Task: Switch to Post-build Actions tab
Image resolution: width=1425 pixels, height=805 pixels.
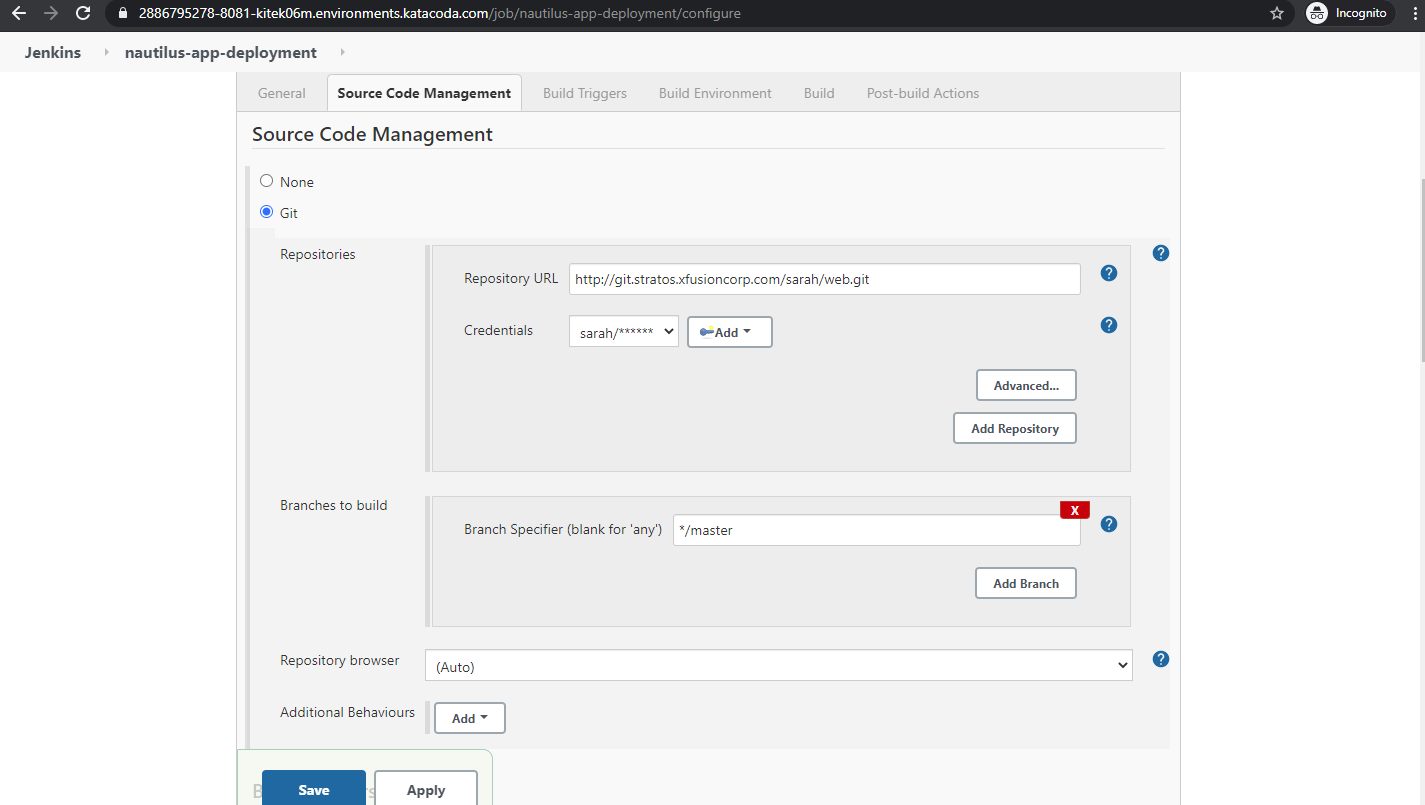Action: click(x=922, y=93)
